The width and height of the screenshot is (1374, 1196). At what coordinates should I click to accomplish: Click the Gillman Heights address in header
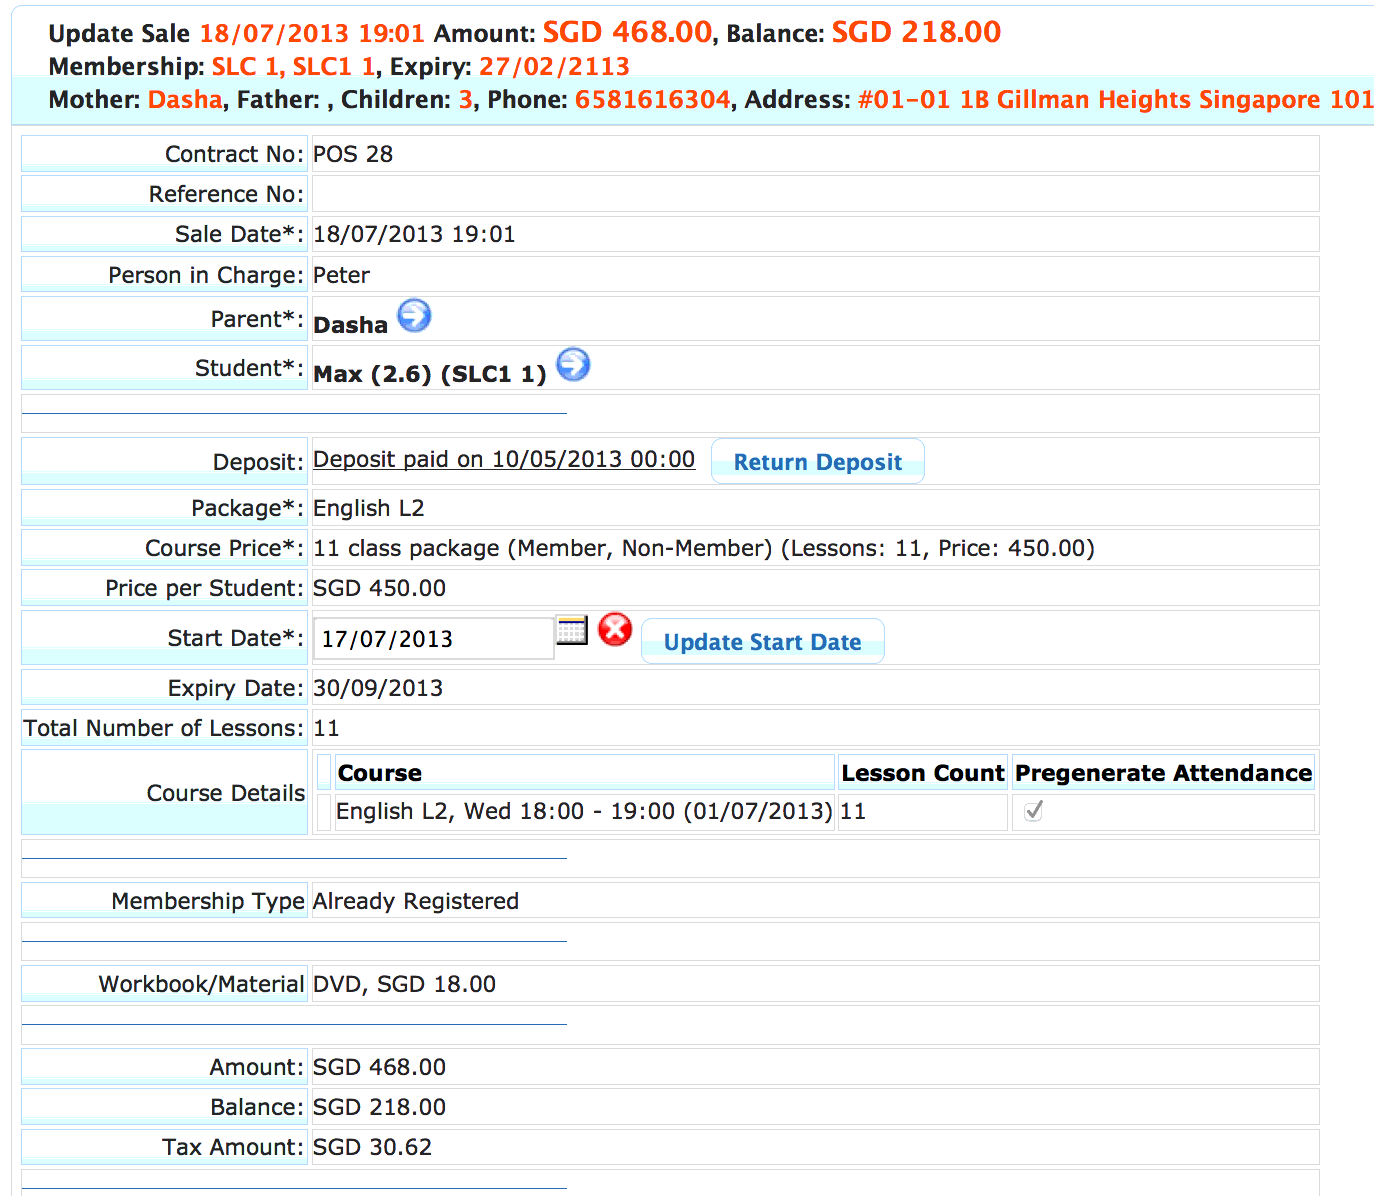click(x=1116, y=100)
